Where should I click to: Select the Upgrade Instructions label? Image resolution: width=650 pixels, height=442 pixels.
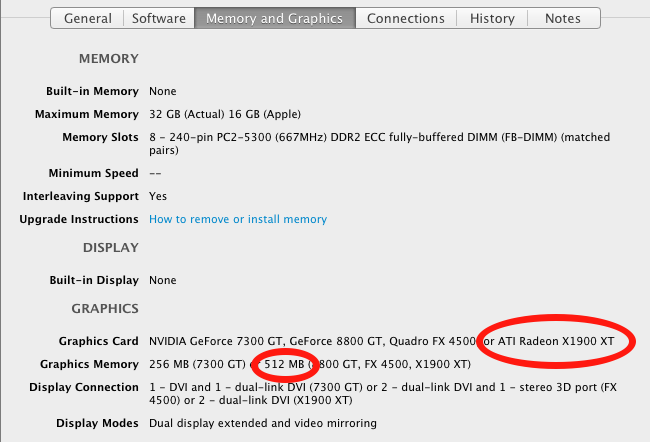coord(79,219)
